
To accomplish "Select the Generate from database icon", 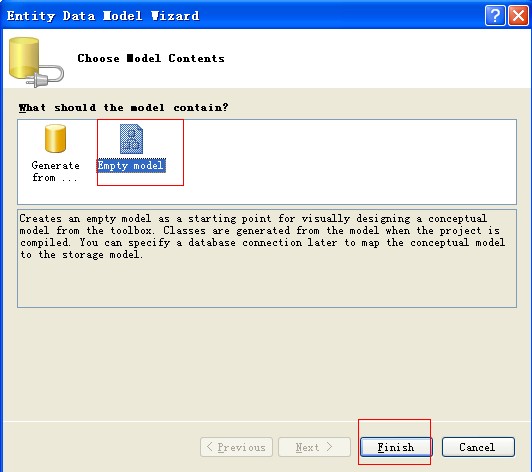I will coord(55,138).
